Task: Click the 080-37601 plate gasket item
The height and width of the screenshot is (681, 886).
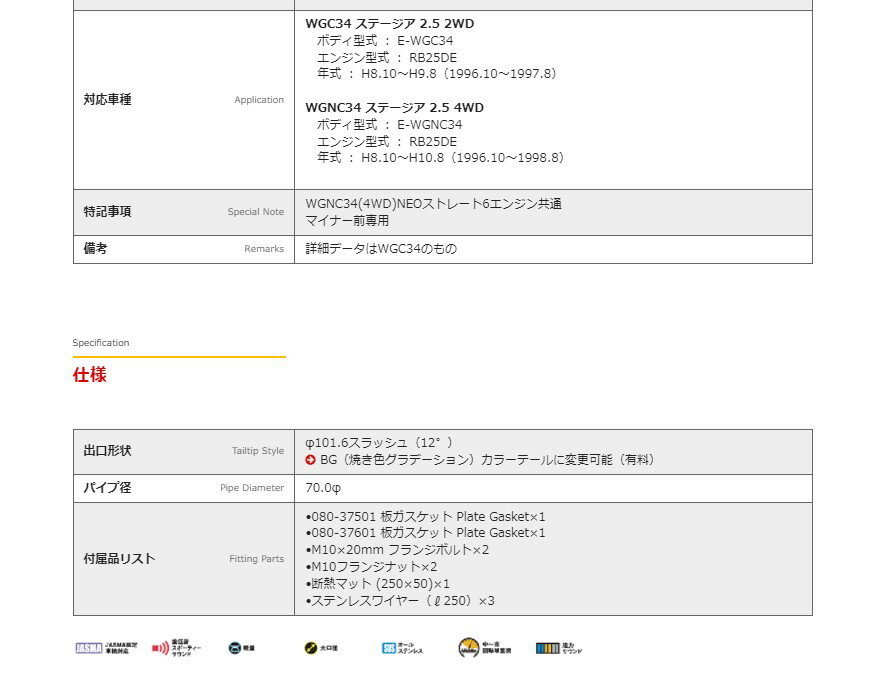Action: pos(425,533)
